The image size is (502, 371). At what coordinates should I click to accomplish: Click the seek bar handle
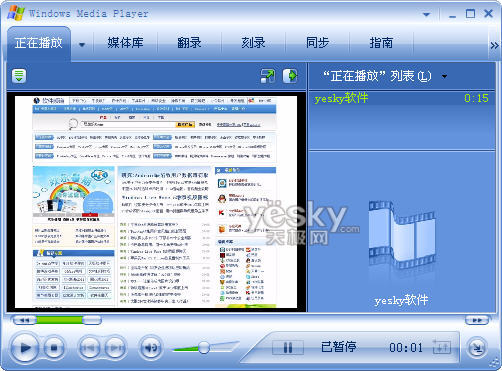92,320
